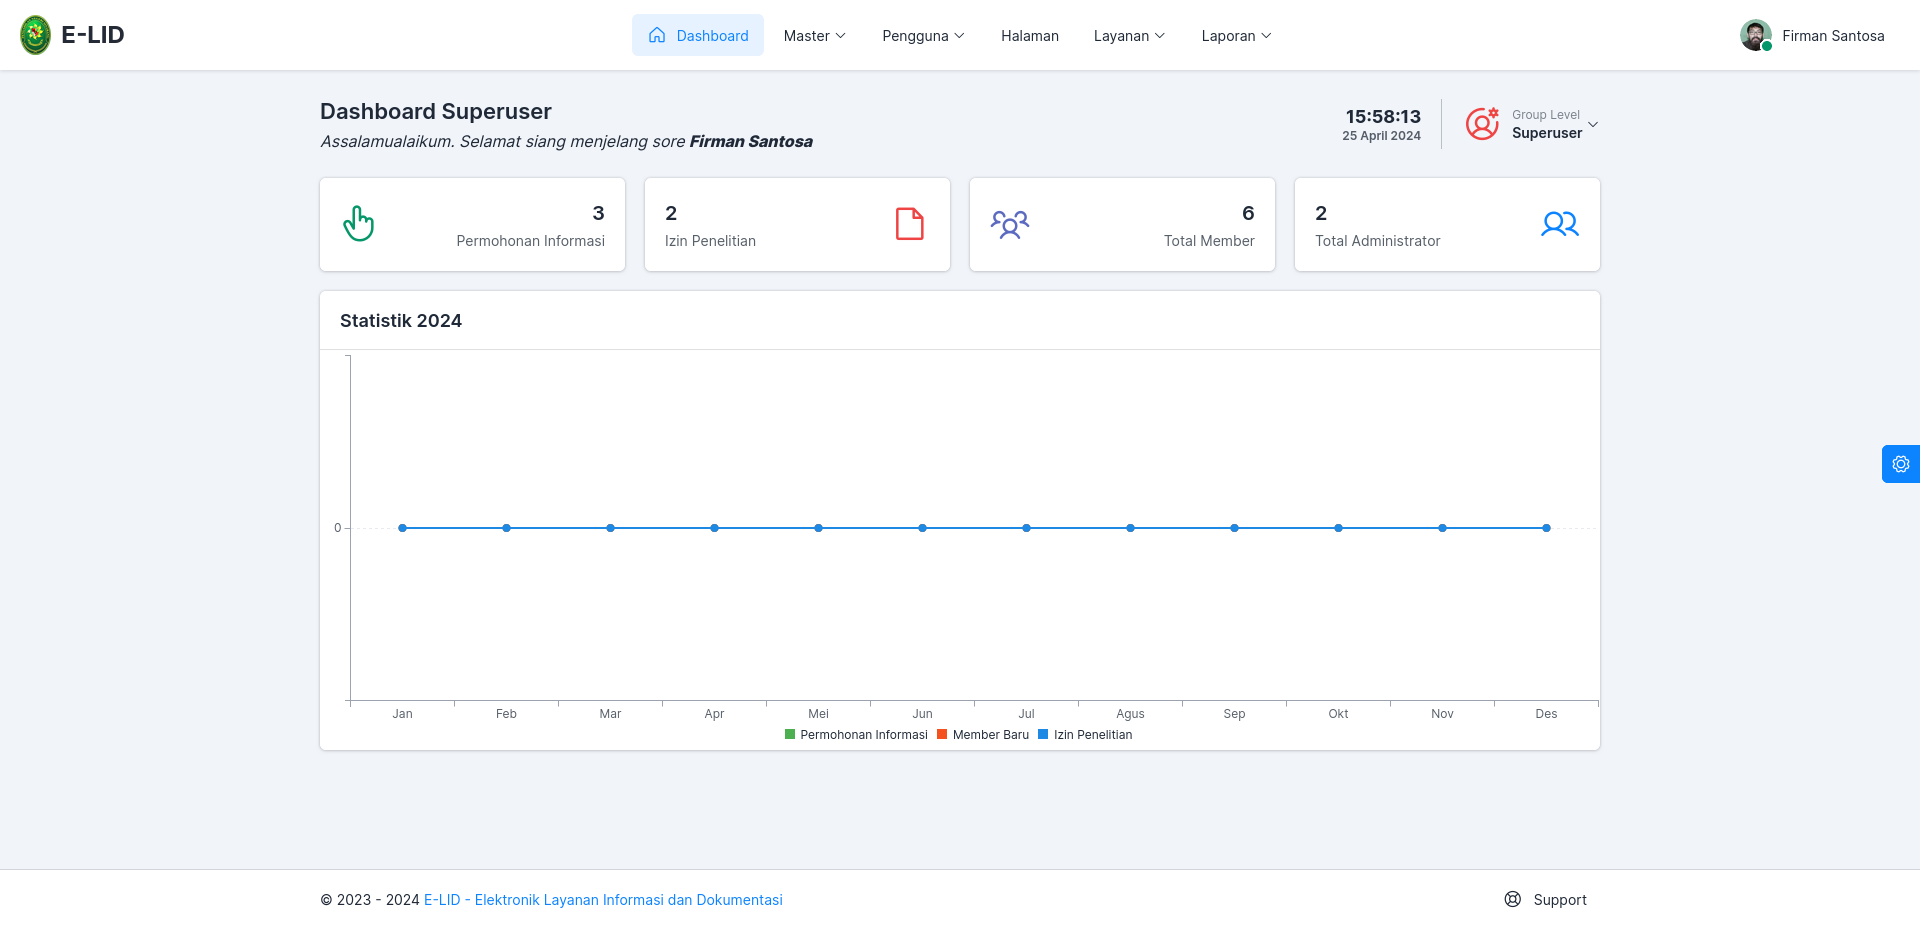Viewport: 1920px width, 928px height.
Task: Toggle Member Baru series in chart legend
Action: tap(983, 735)
